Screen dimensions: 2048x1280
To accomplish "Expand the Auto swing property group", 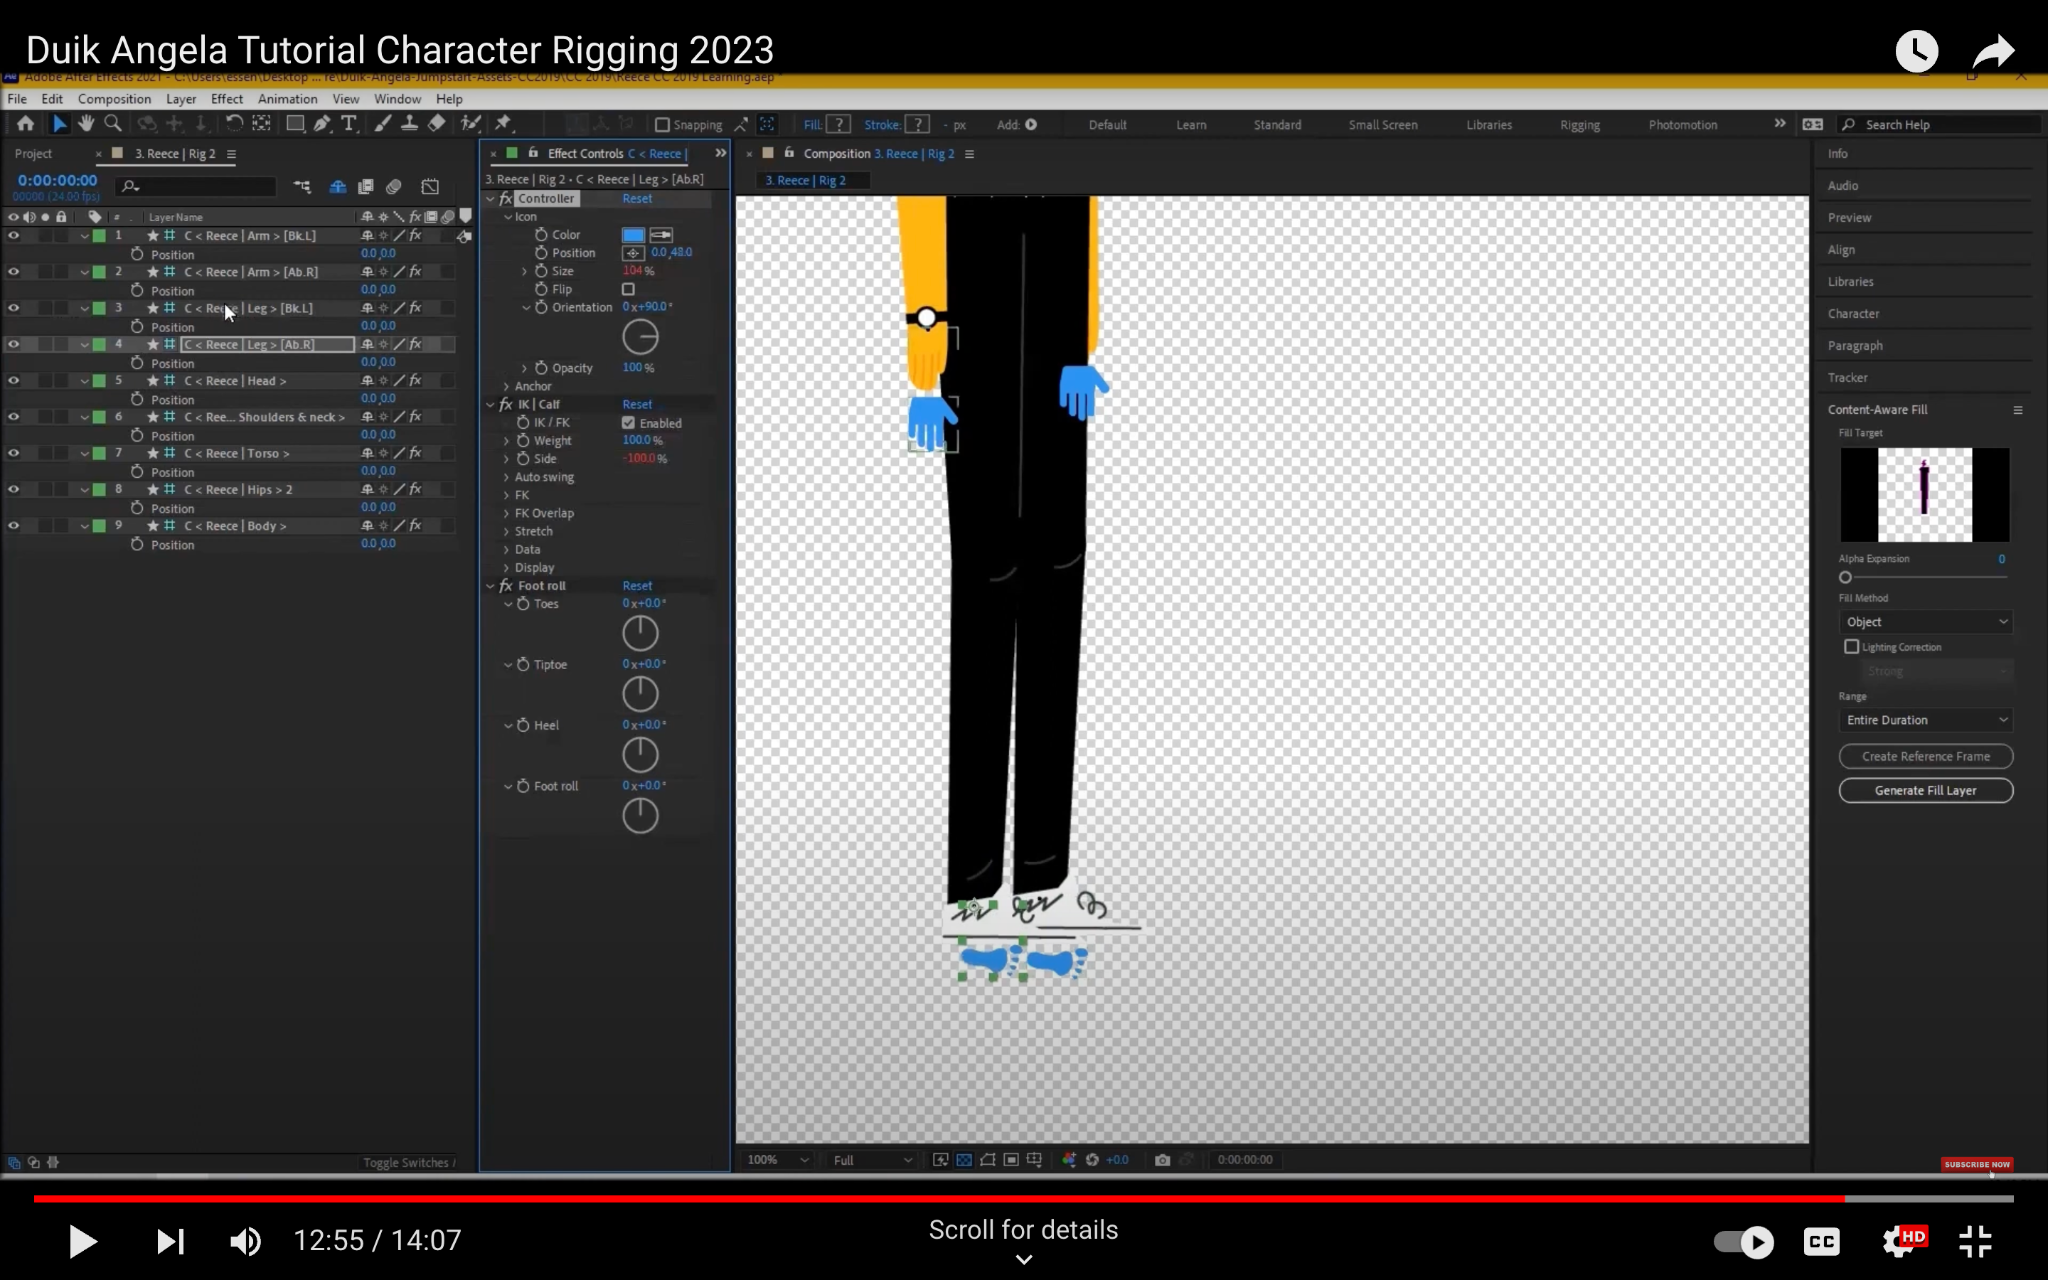I will coord(507,477).
